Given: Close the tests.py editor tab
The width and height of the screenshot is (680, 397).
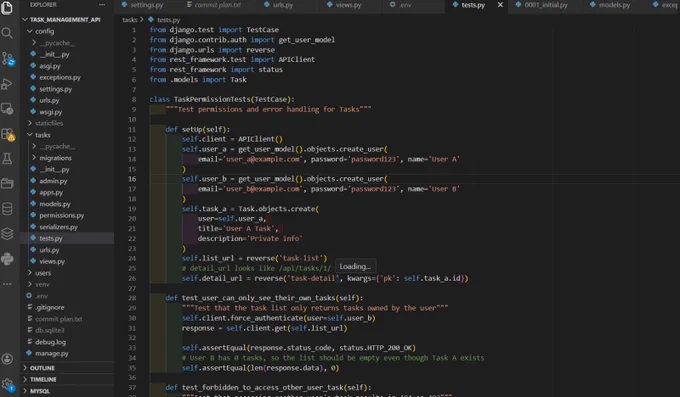Looking at the screenshot, I should [x=500, y=5].
